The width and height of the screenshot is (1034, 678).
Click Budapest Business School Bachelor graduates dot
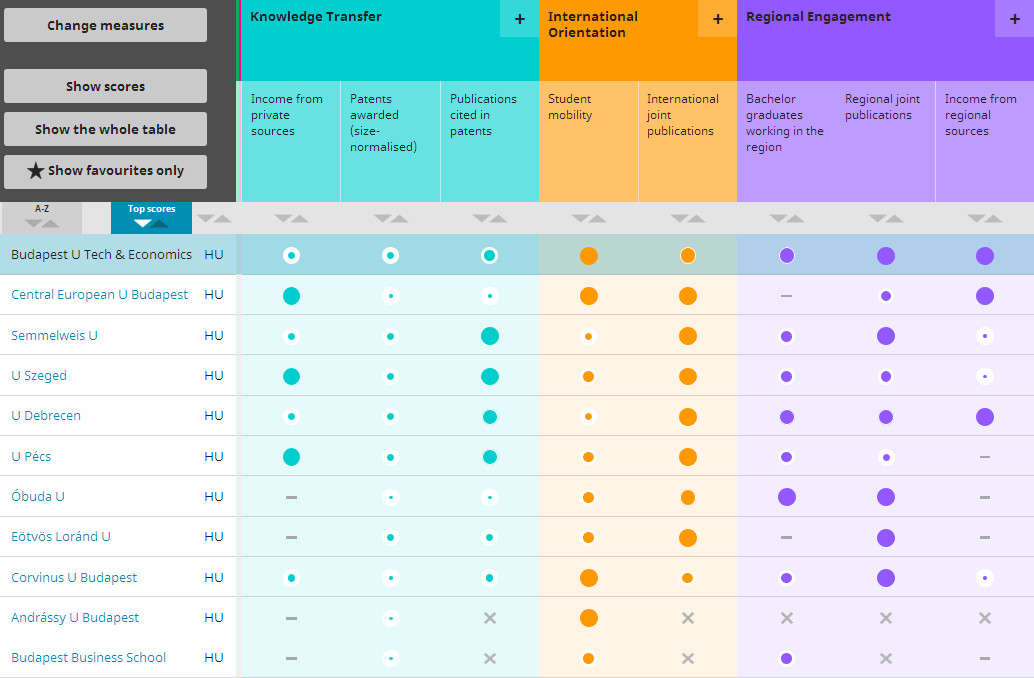point(787,658)
